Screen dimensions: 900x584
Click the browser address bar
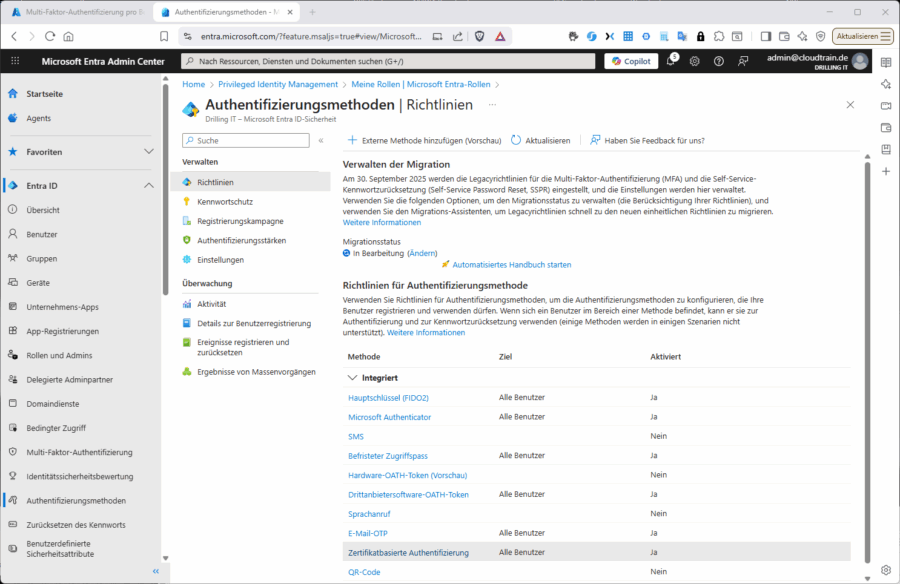[x=311, y=36]
